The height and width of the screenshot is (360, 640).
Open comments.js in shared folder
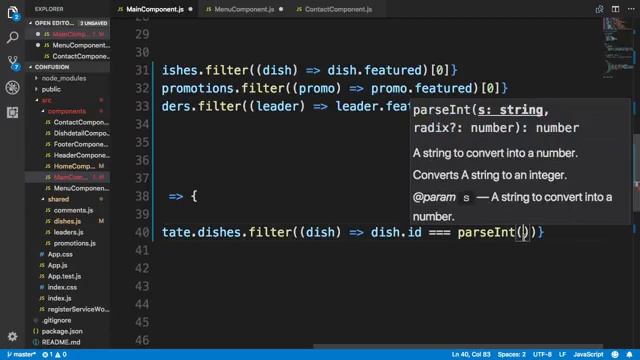[x=68, y=210]
